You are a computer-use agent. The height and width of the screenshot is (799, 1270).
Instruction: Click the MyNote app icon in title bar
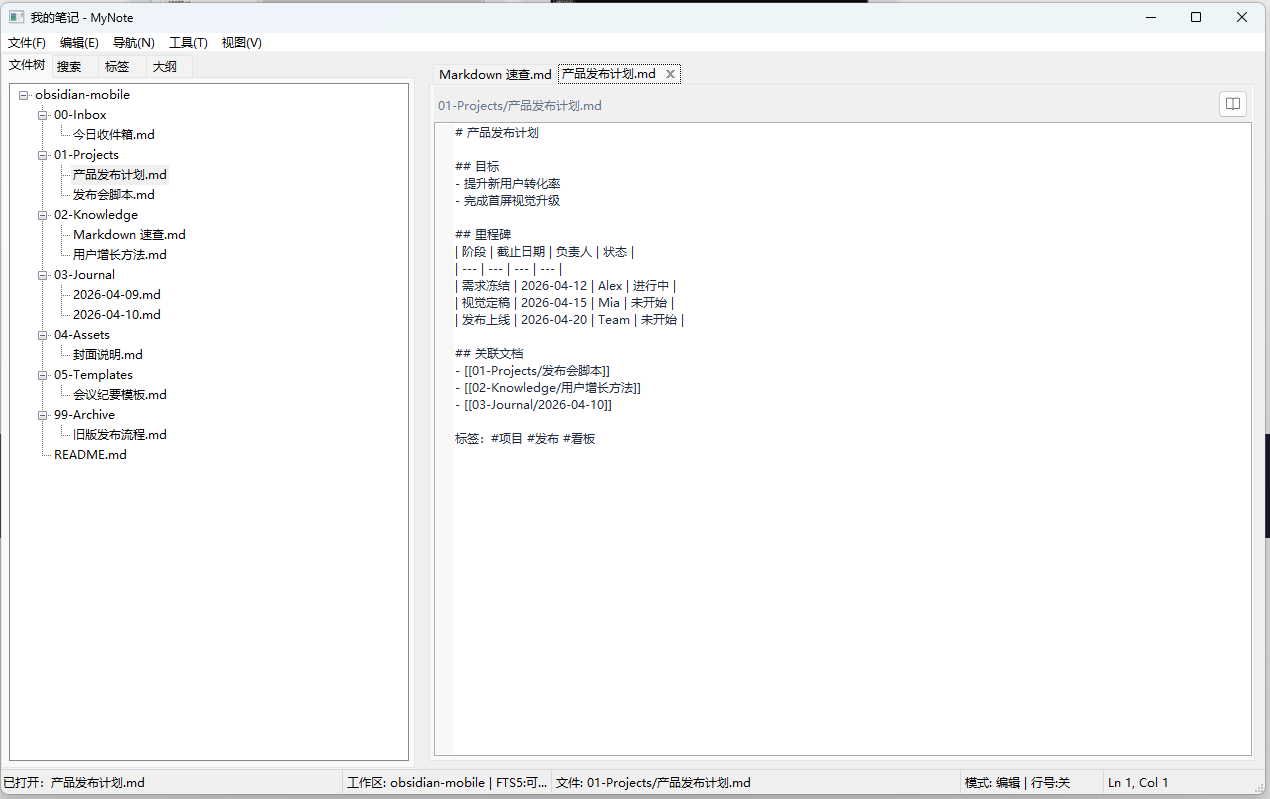click(16, 17)
